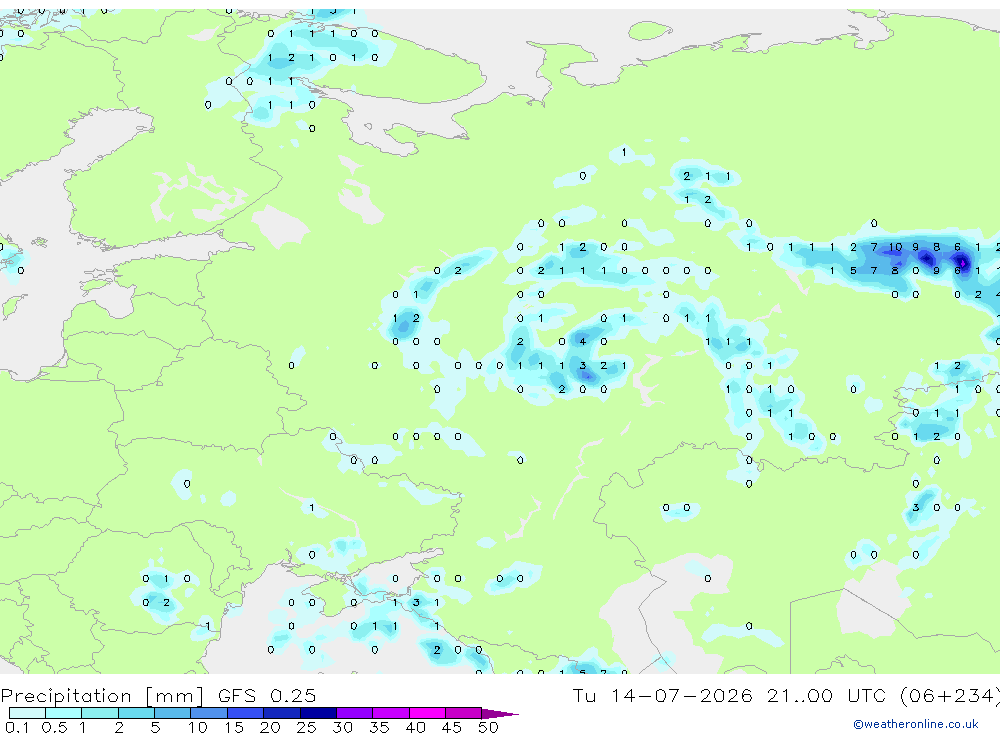The image size is (1000, 733).
Task: Click the 'Tu 14-07-2026' date text
Action: [662, 695]
